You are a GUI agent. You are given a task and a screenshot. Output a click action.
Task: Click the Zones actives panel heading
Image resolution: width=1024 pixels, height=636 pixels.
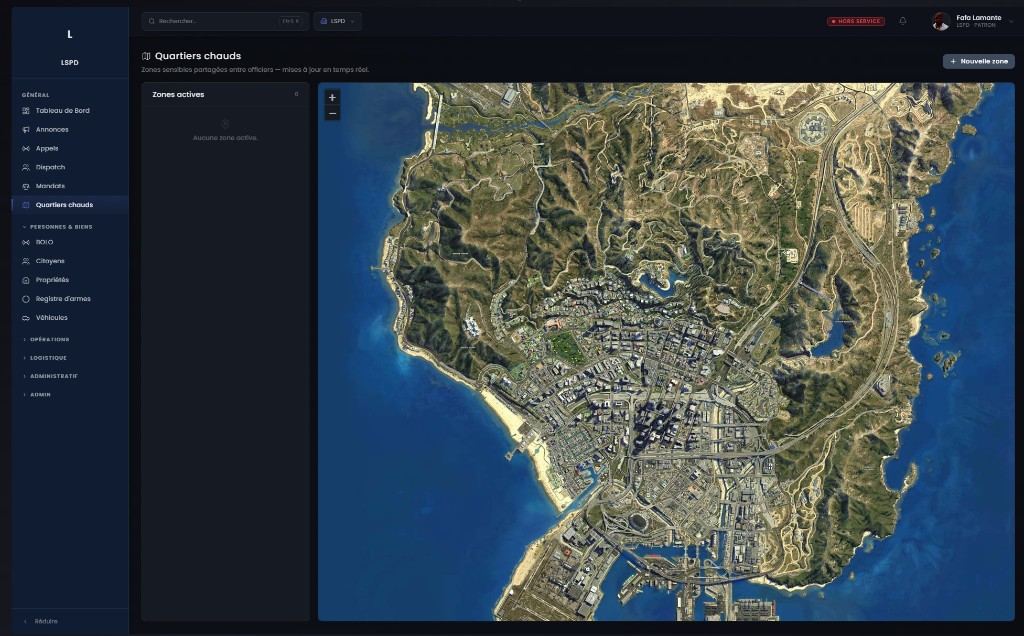click(x=178, y=94)
